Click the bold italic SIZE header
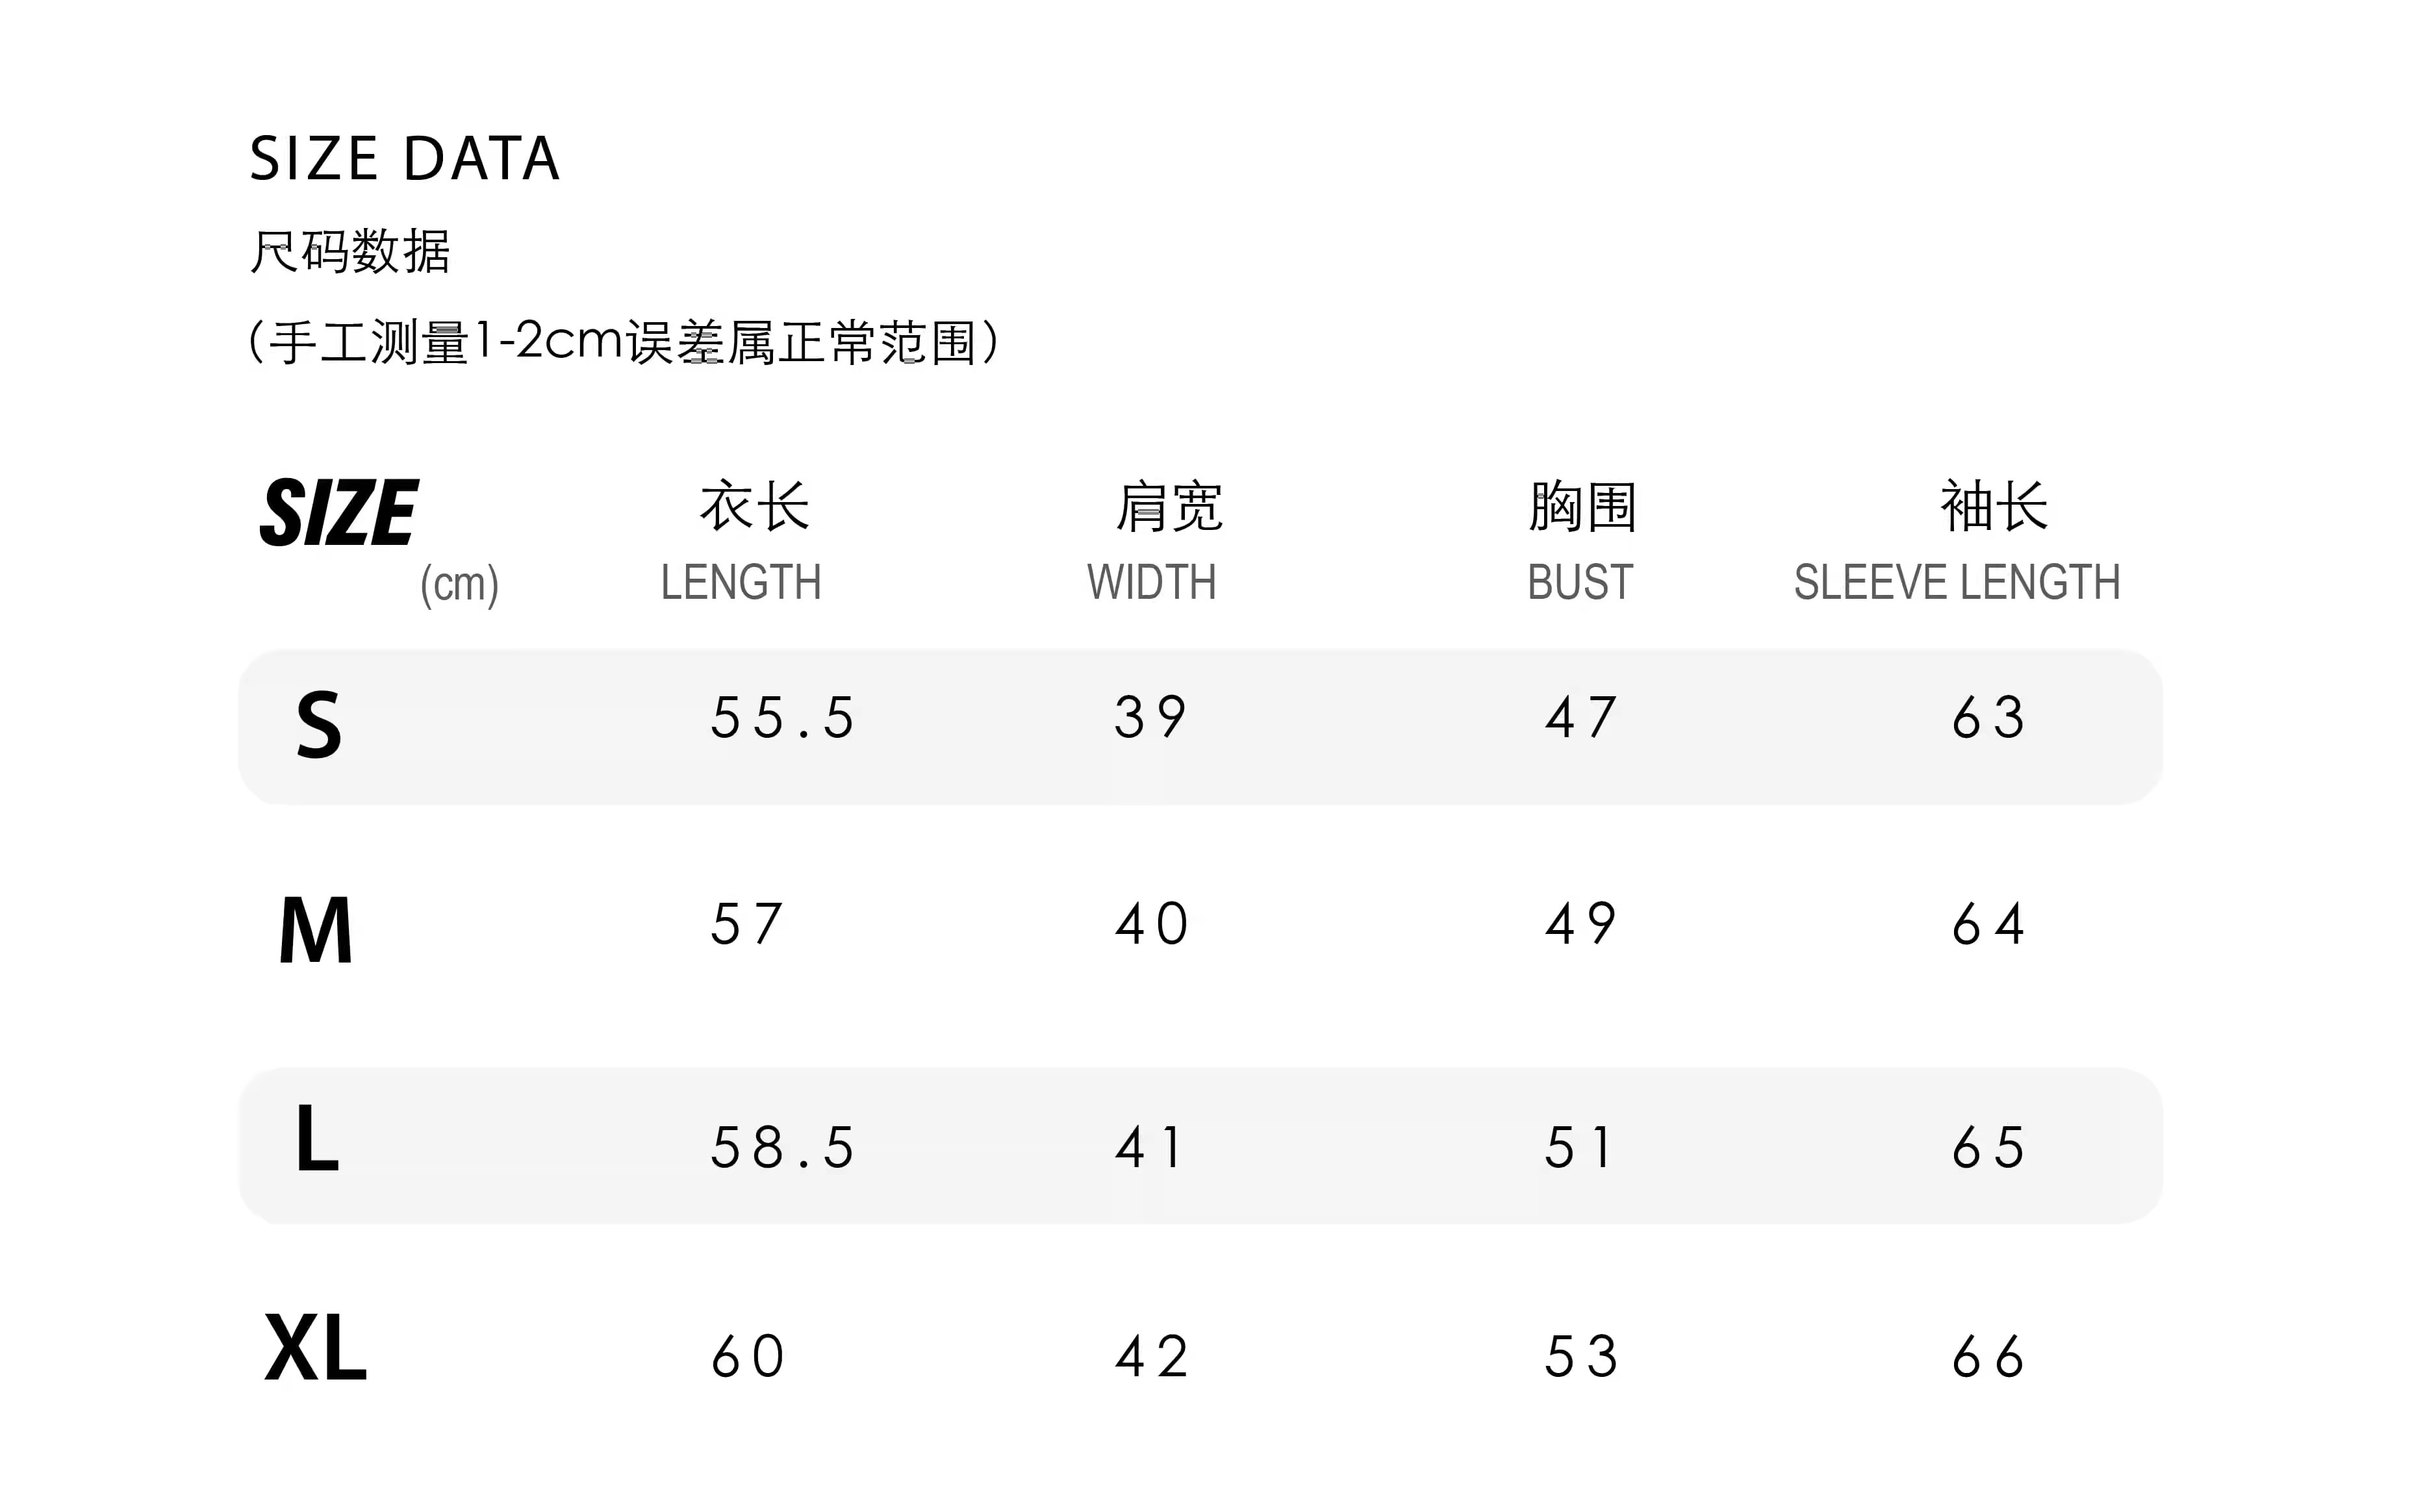The image size is (2436, 1512). (339, 513)
